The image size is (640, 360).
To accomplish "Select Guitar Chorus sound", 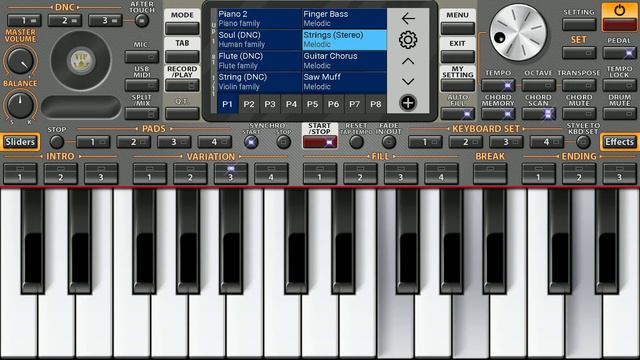I will pos(344,60).
